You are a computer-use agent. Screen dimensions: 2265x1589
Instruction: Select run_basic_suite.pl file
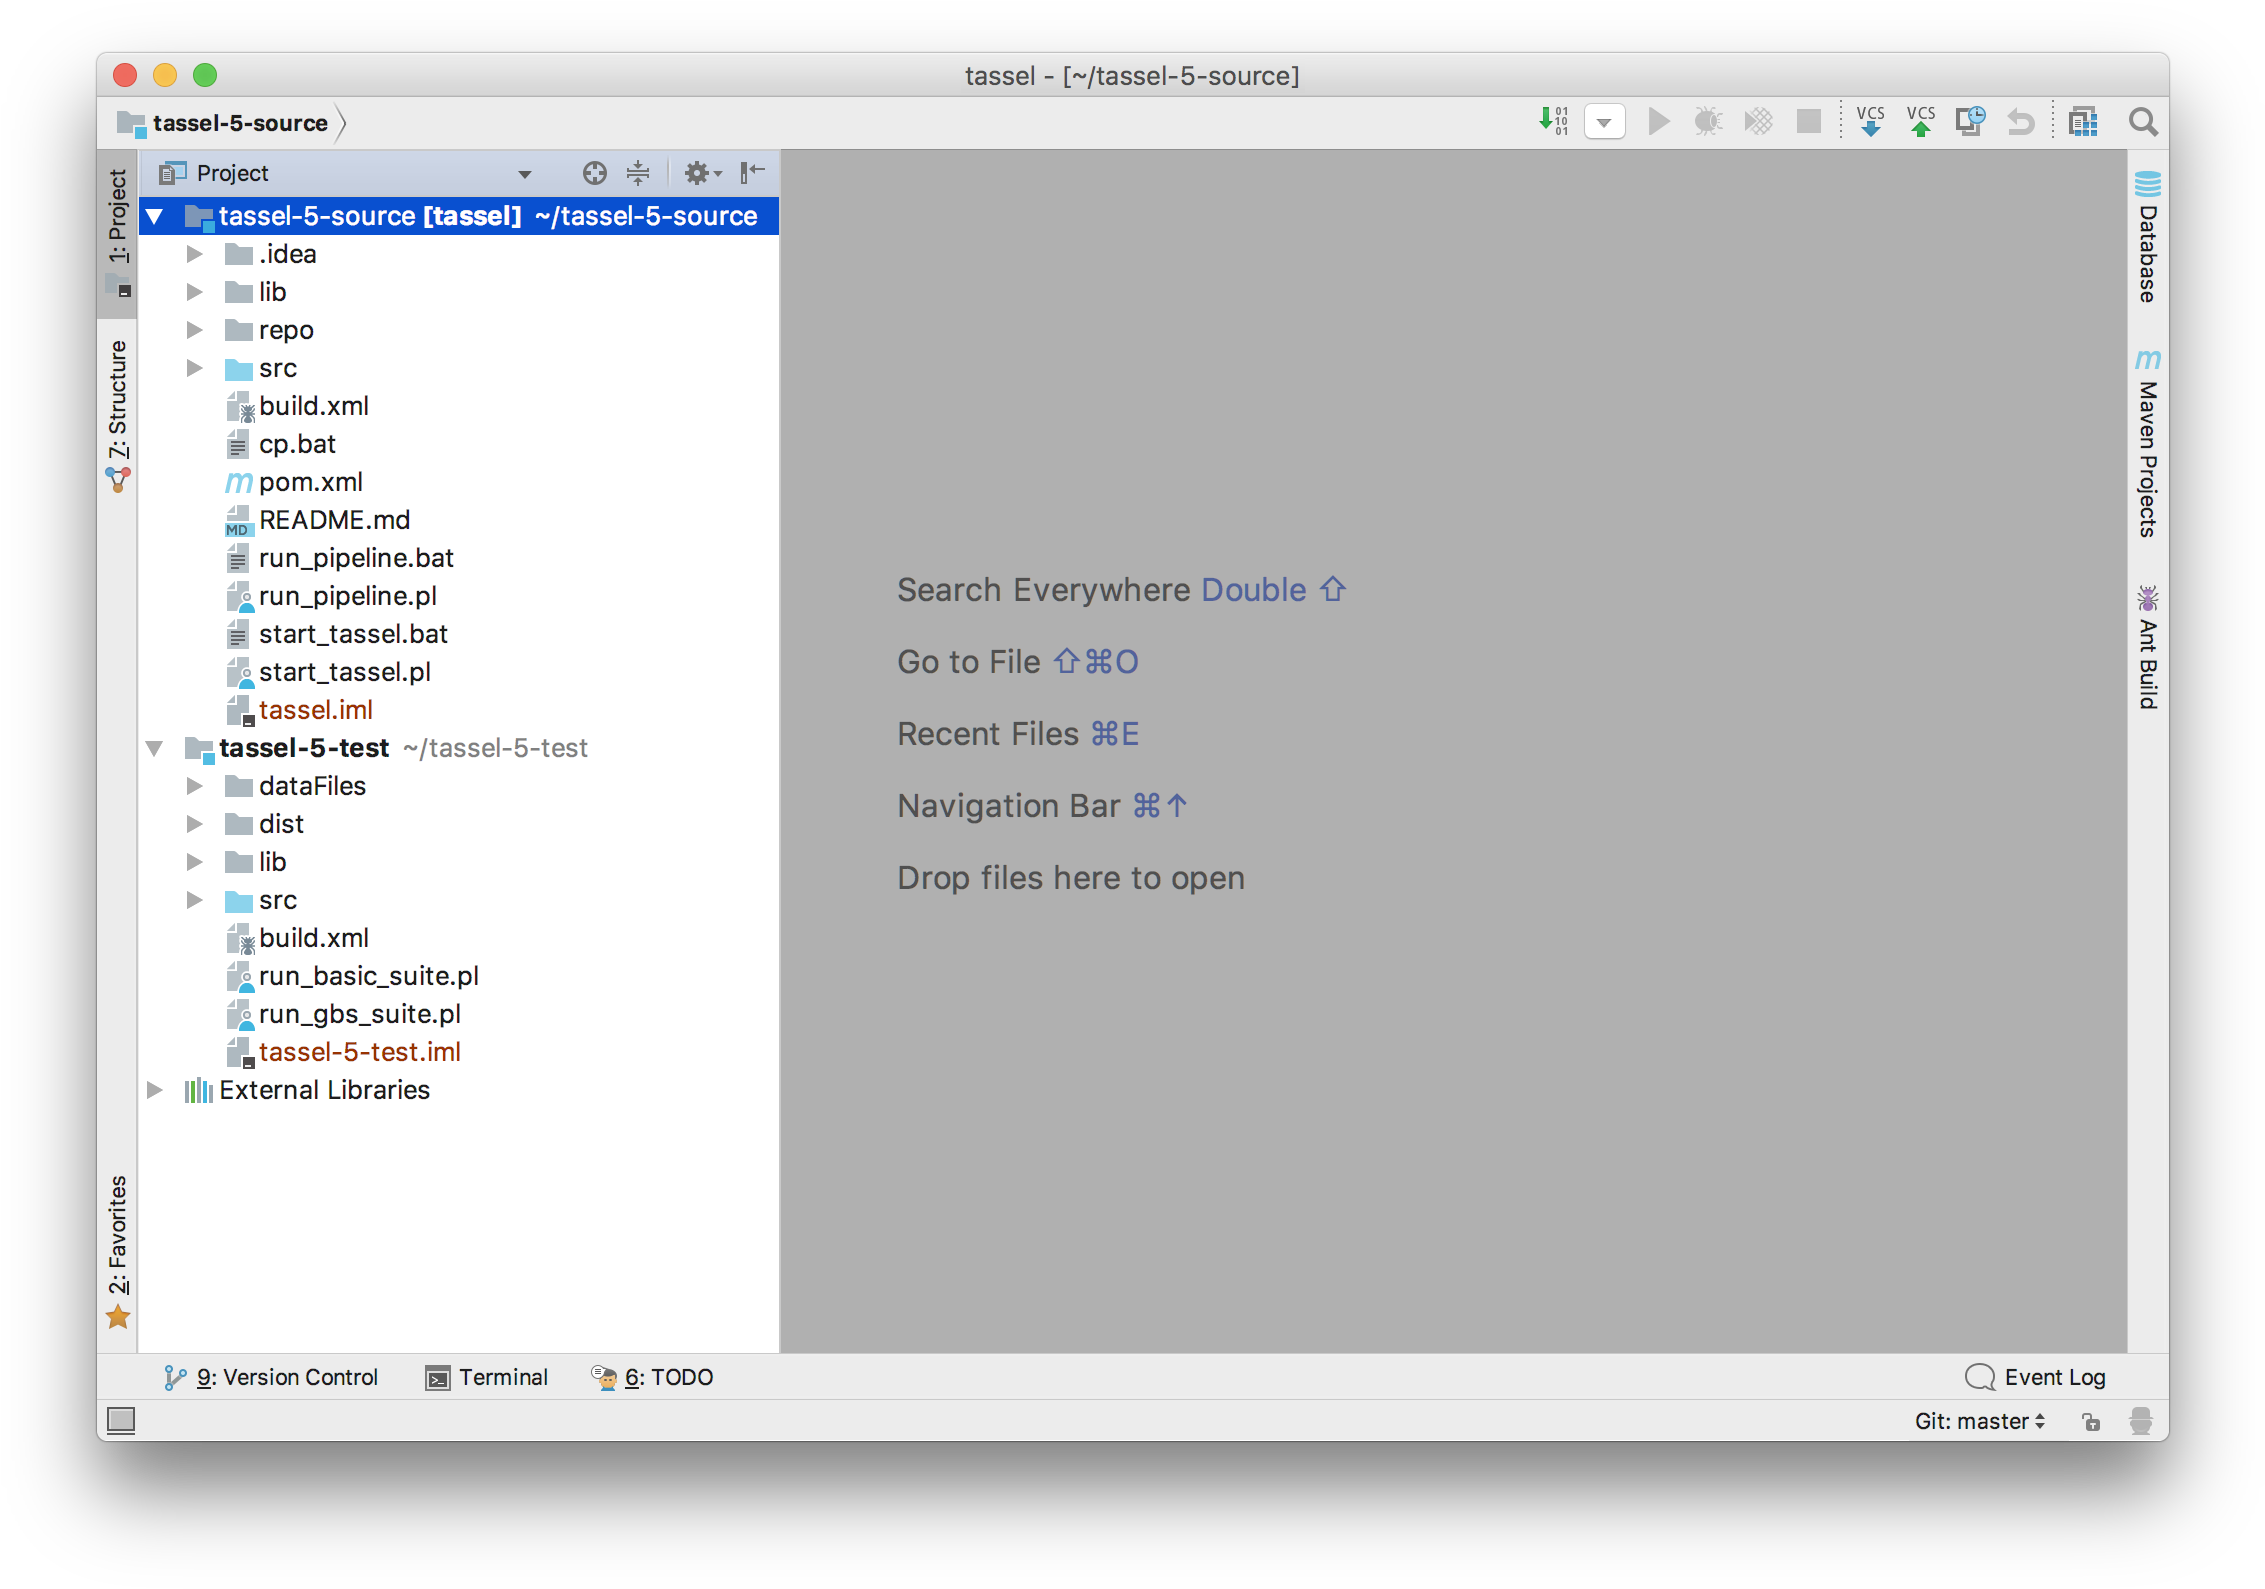368,976
